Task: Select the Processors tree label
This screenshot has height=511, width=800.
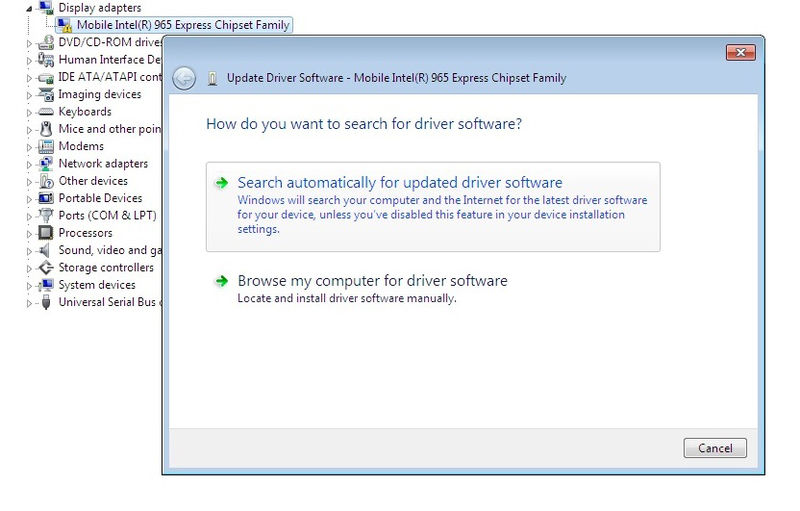Action: (x=85, y=233)
